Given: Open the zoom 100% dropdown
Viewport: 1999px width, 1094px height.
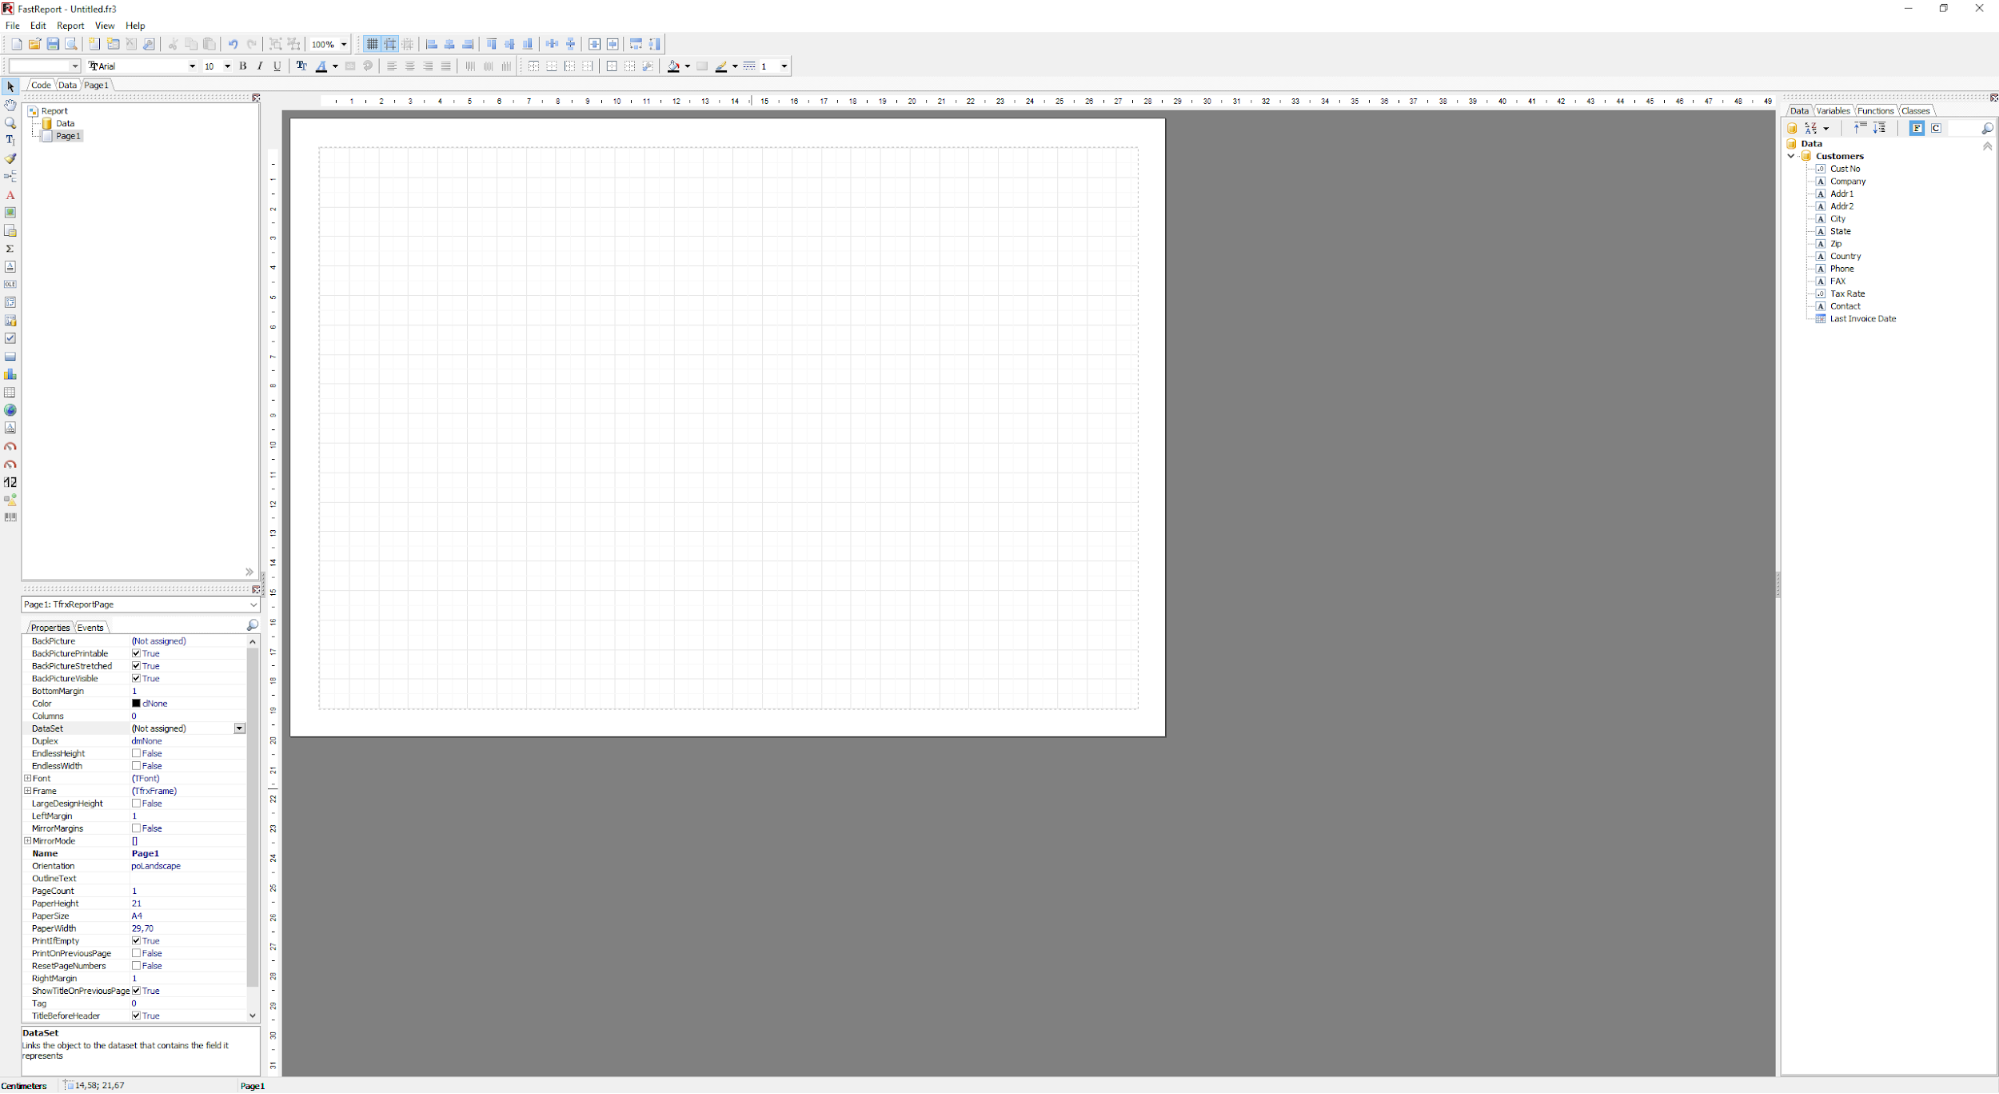Looking at the screenshot, I should [344, 44].
